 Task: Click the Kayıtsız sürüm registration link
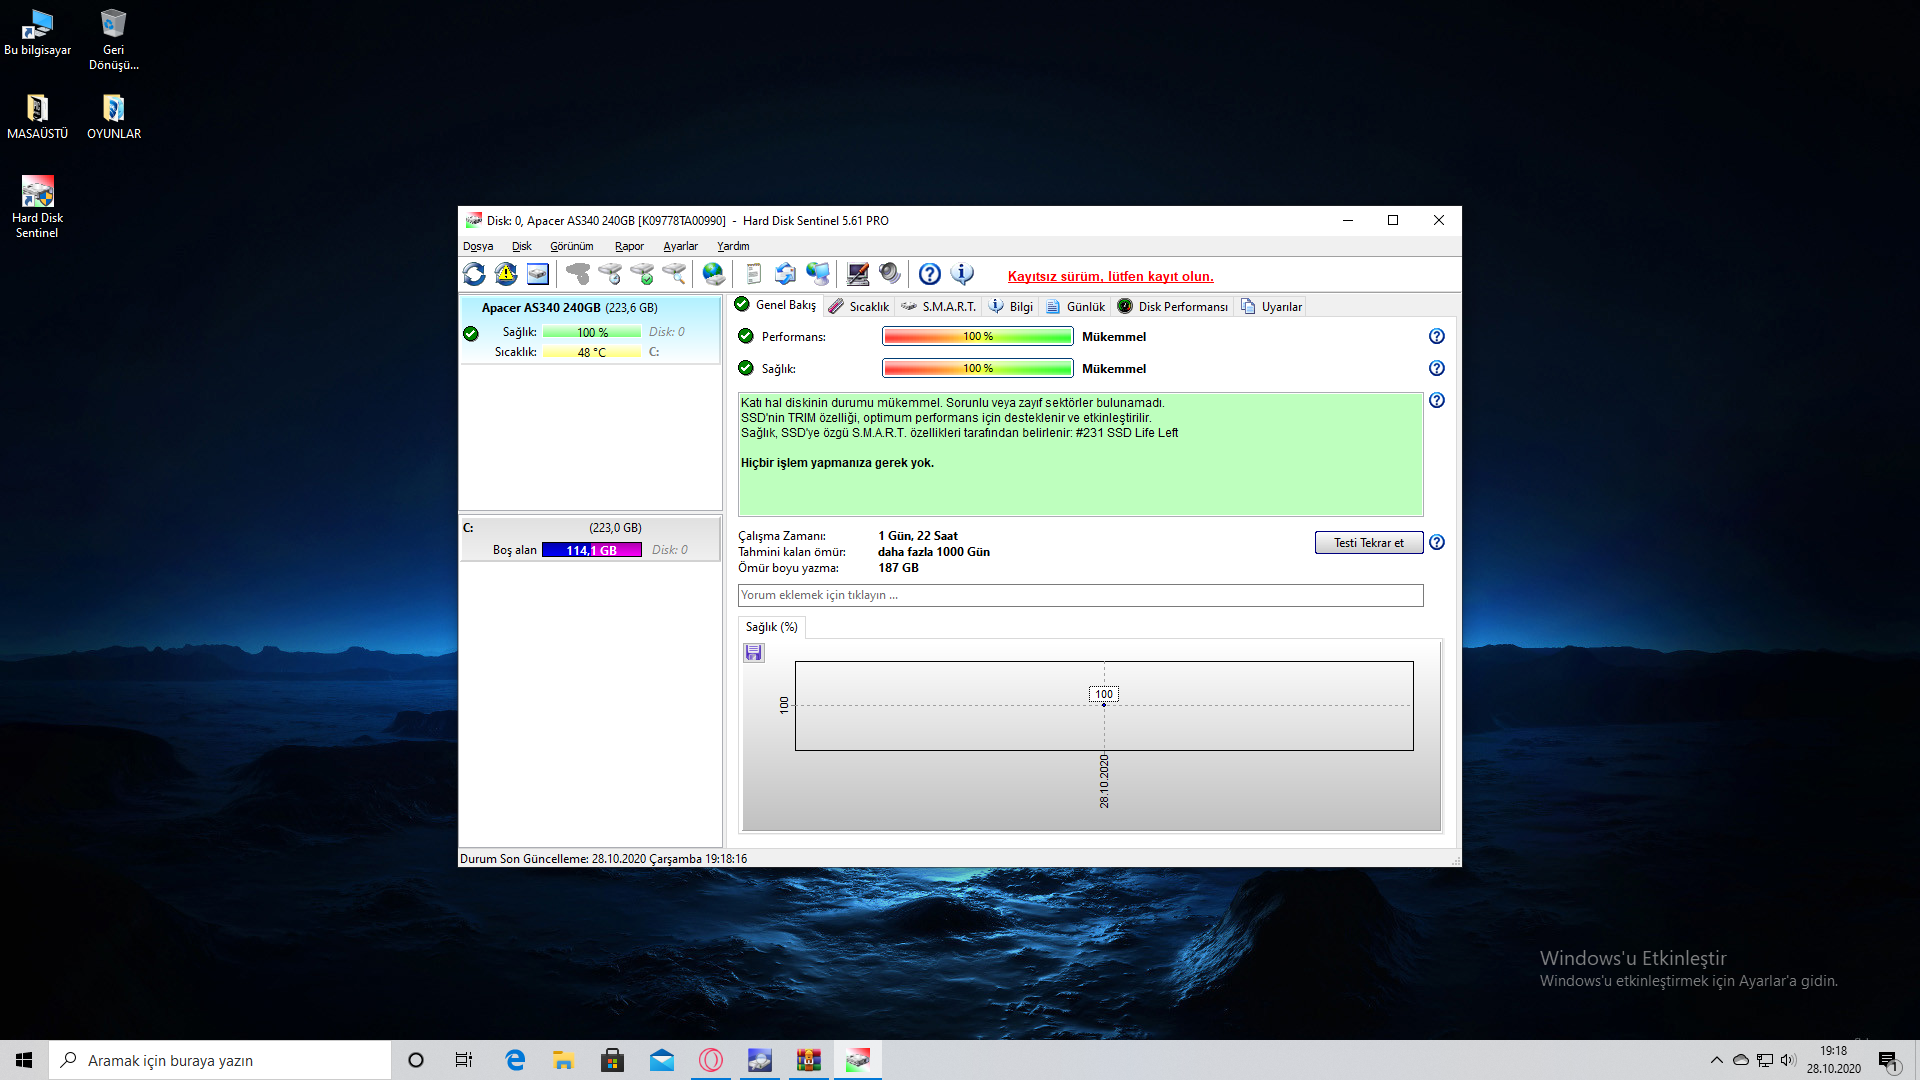pos(1110,277)
